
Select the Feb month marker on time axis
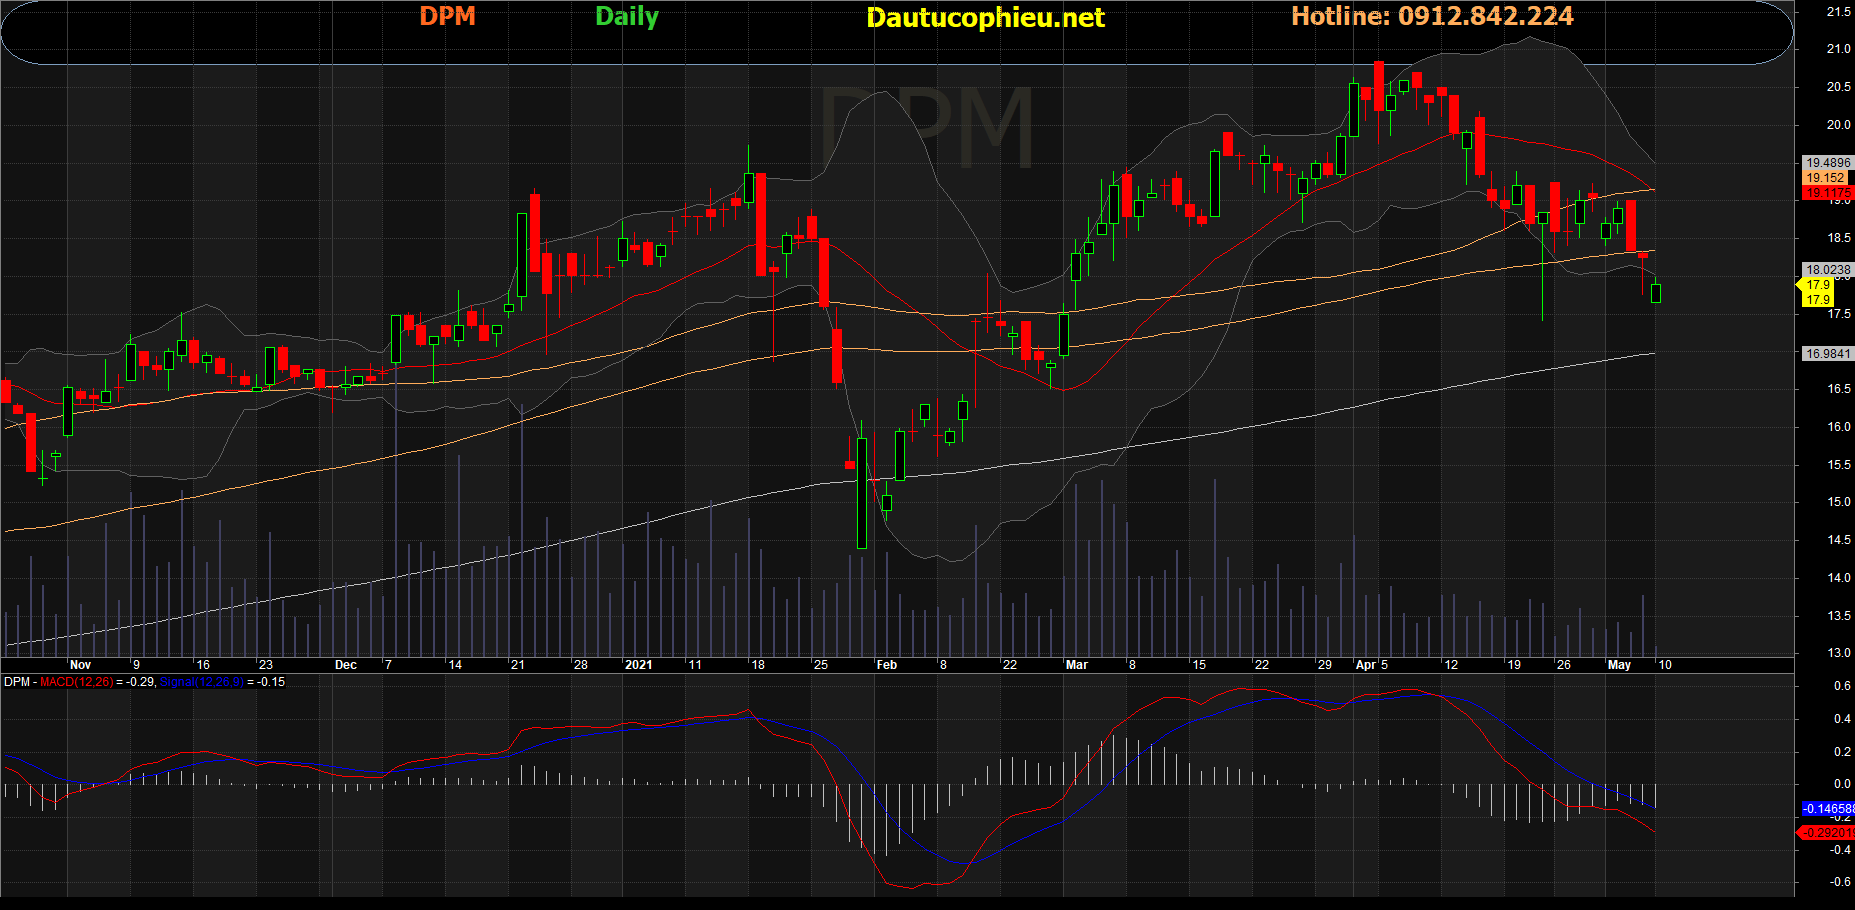click(x=887, y=665)
